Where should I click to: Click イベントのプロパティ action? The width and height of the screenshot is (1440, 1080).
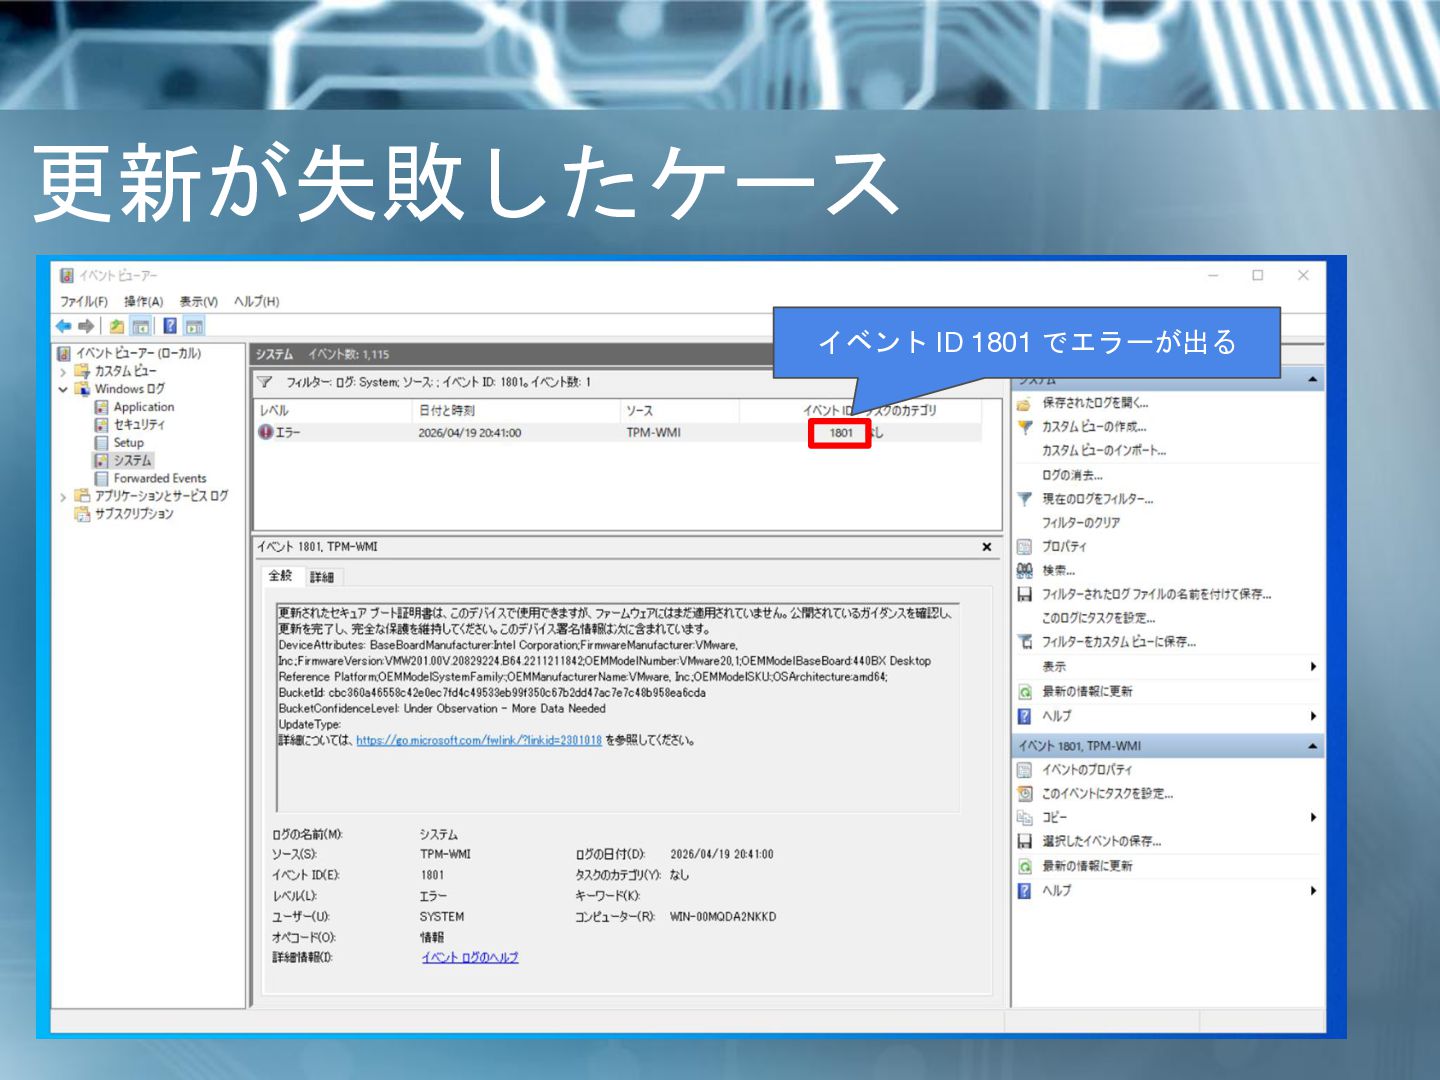click(x=1087, y=770)
